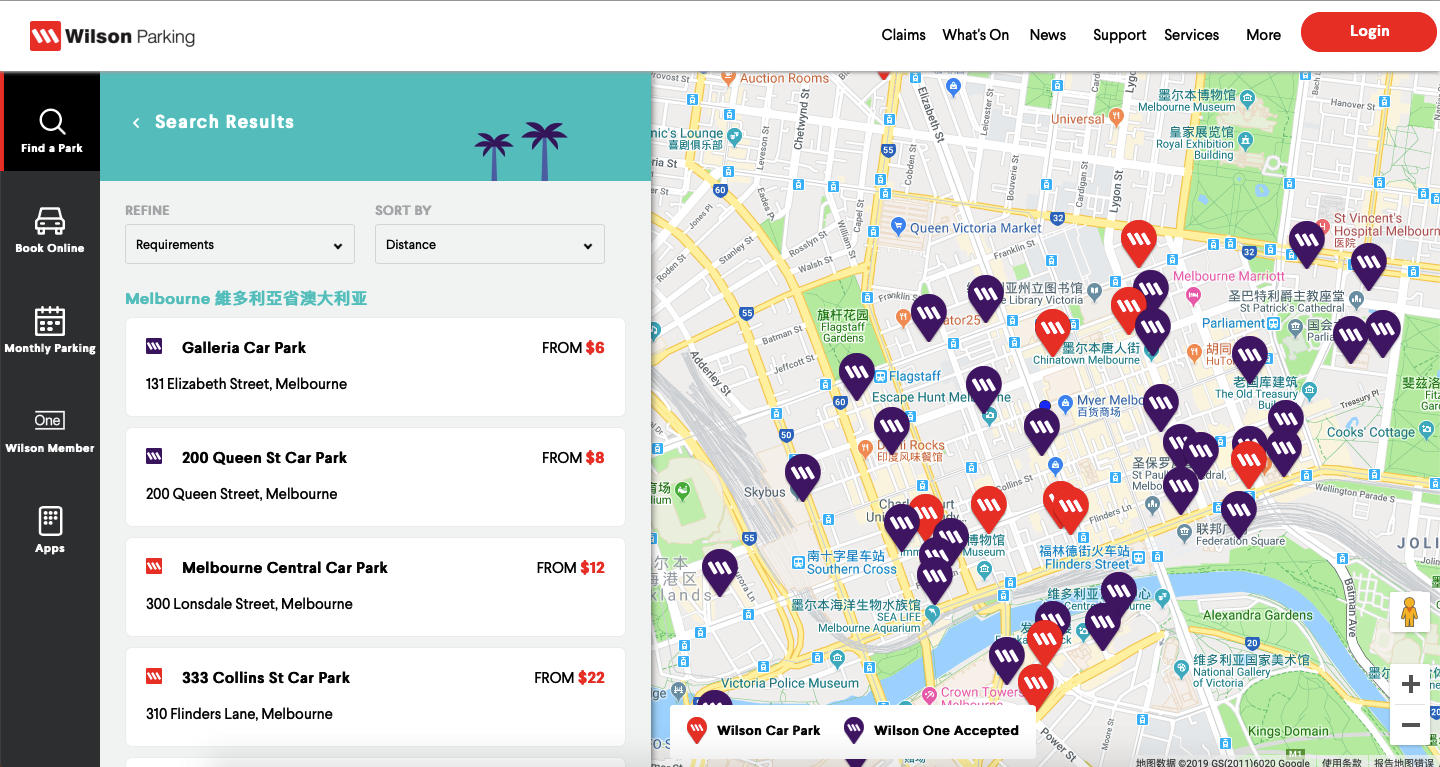
Task: Click the Wilson Parking logo
Action: pyautogui.click(x=112, y=37)
